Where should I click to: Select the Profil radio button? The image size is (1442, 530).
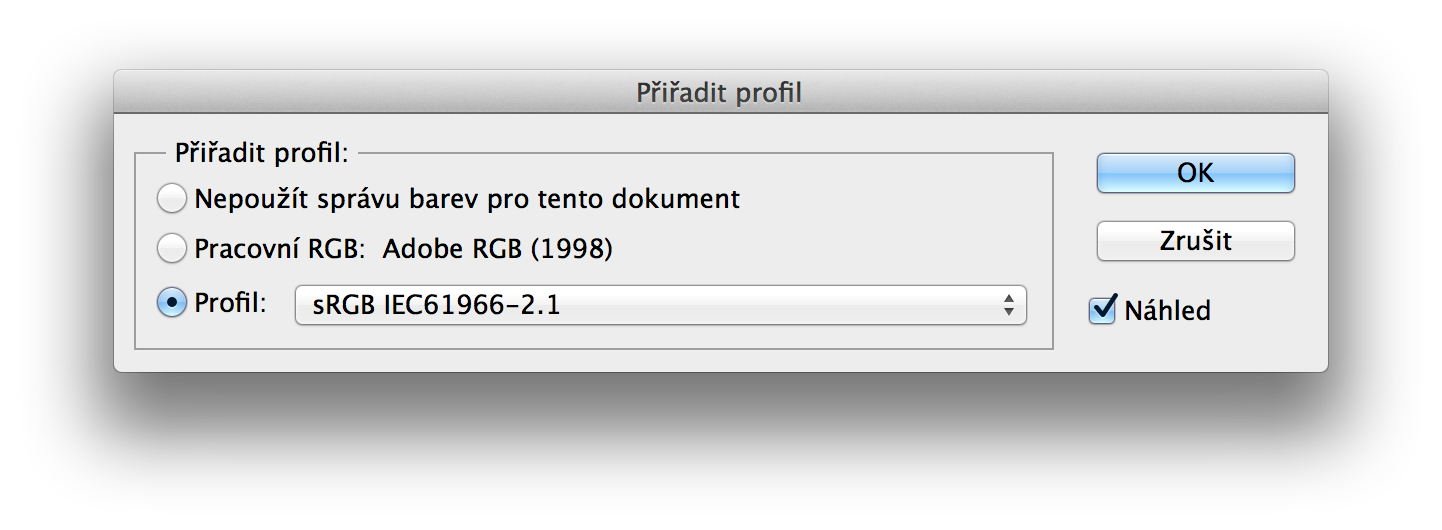click(172, 303)
